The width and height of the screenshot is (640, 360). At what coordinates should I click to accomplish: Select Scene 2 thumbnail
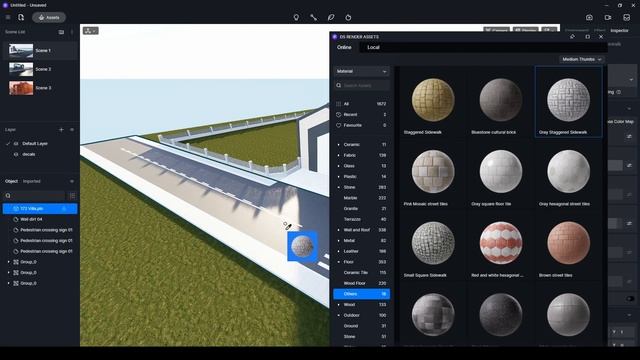21,69
